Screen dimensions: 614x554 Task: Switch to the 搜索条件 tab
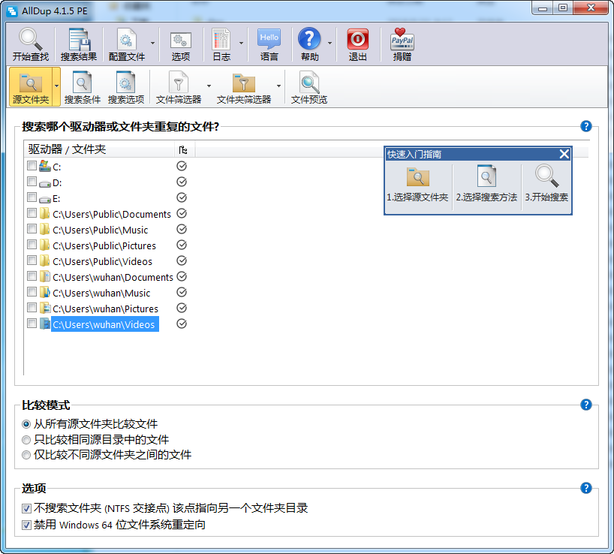(x=82, y=87)
